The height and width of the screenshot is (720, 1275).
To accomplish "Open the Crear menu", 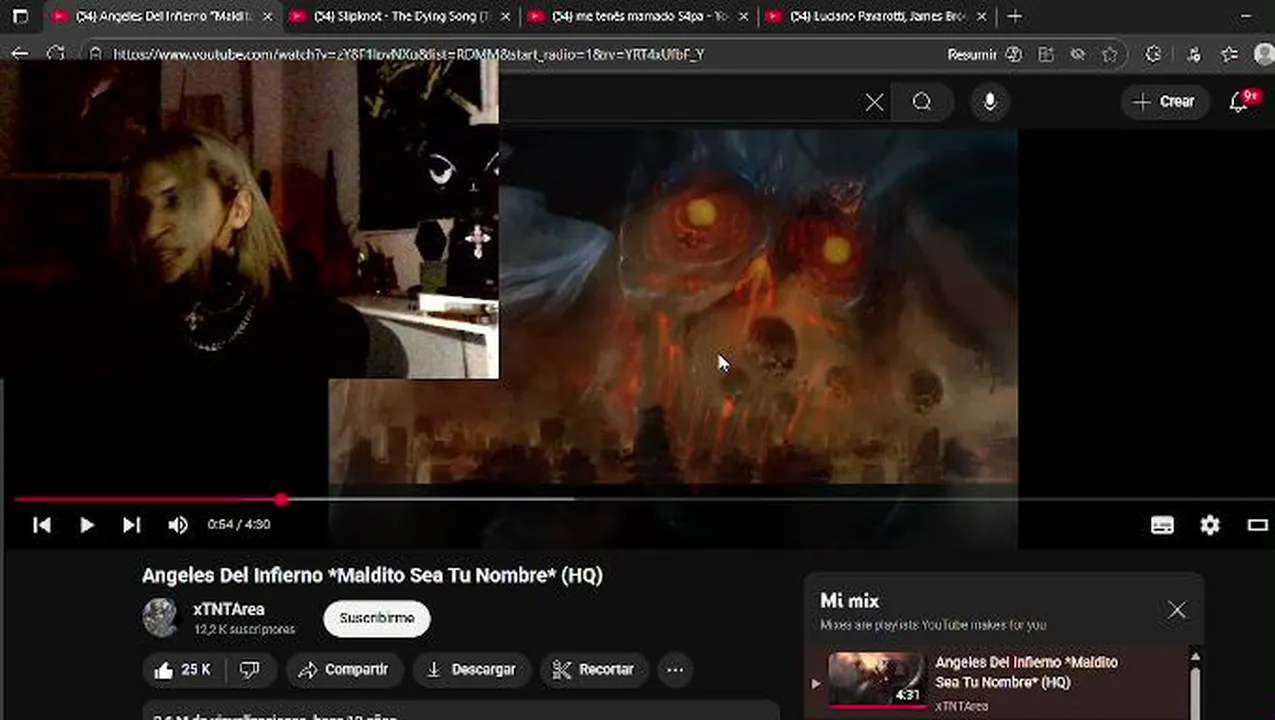I will point(1164,102).
